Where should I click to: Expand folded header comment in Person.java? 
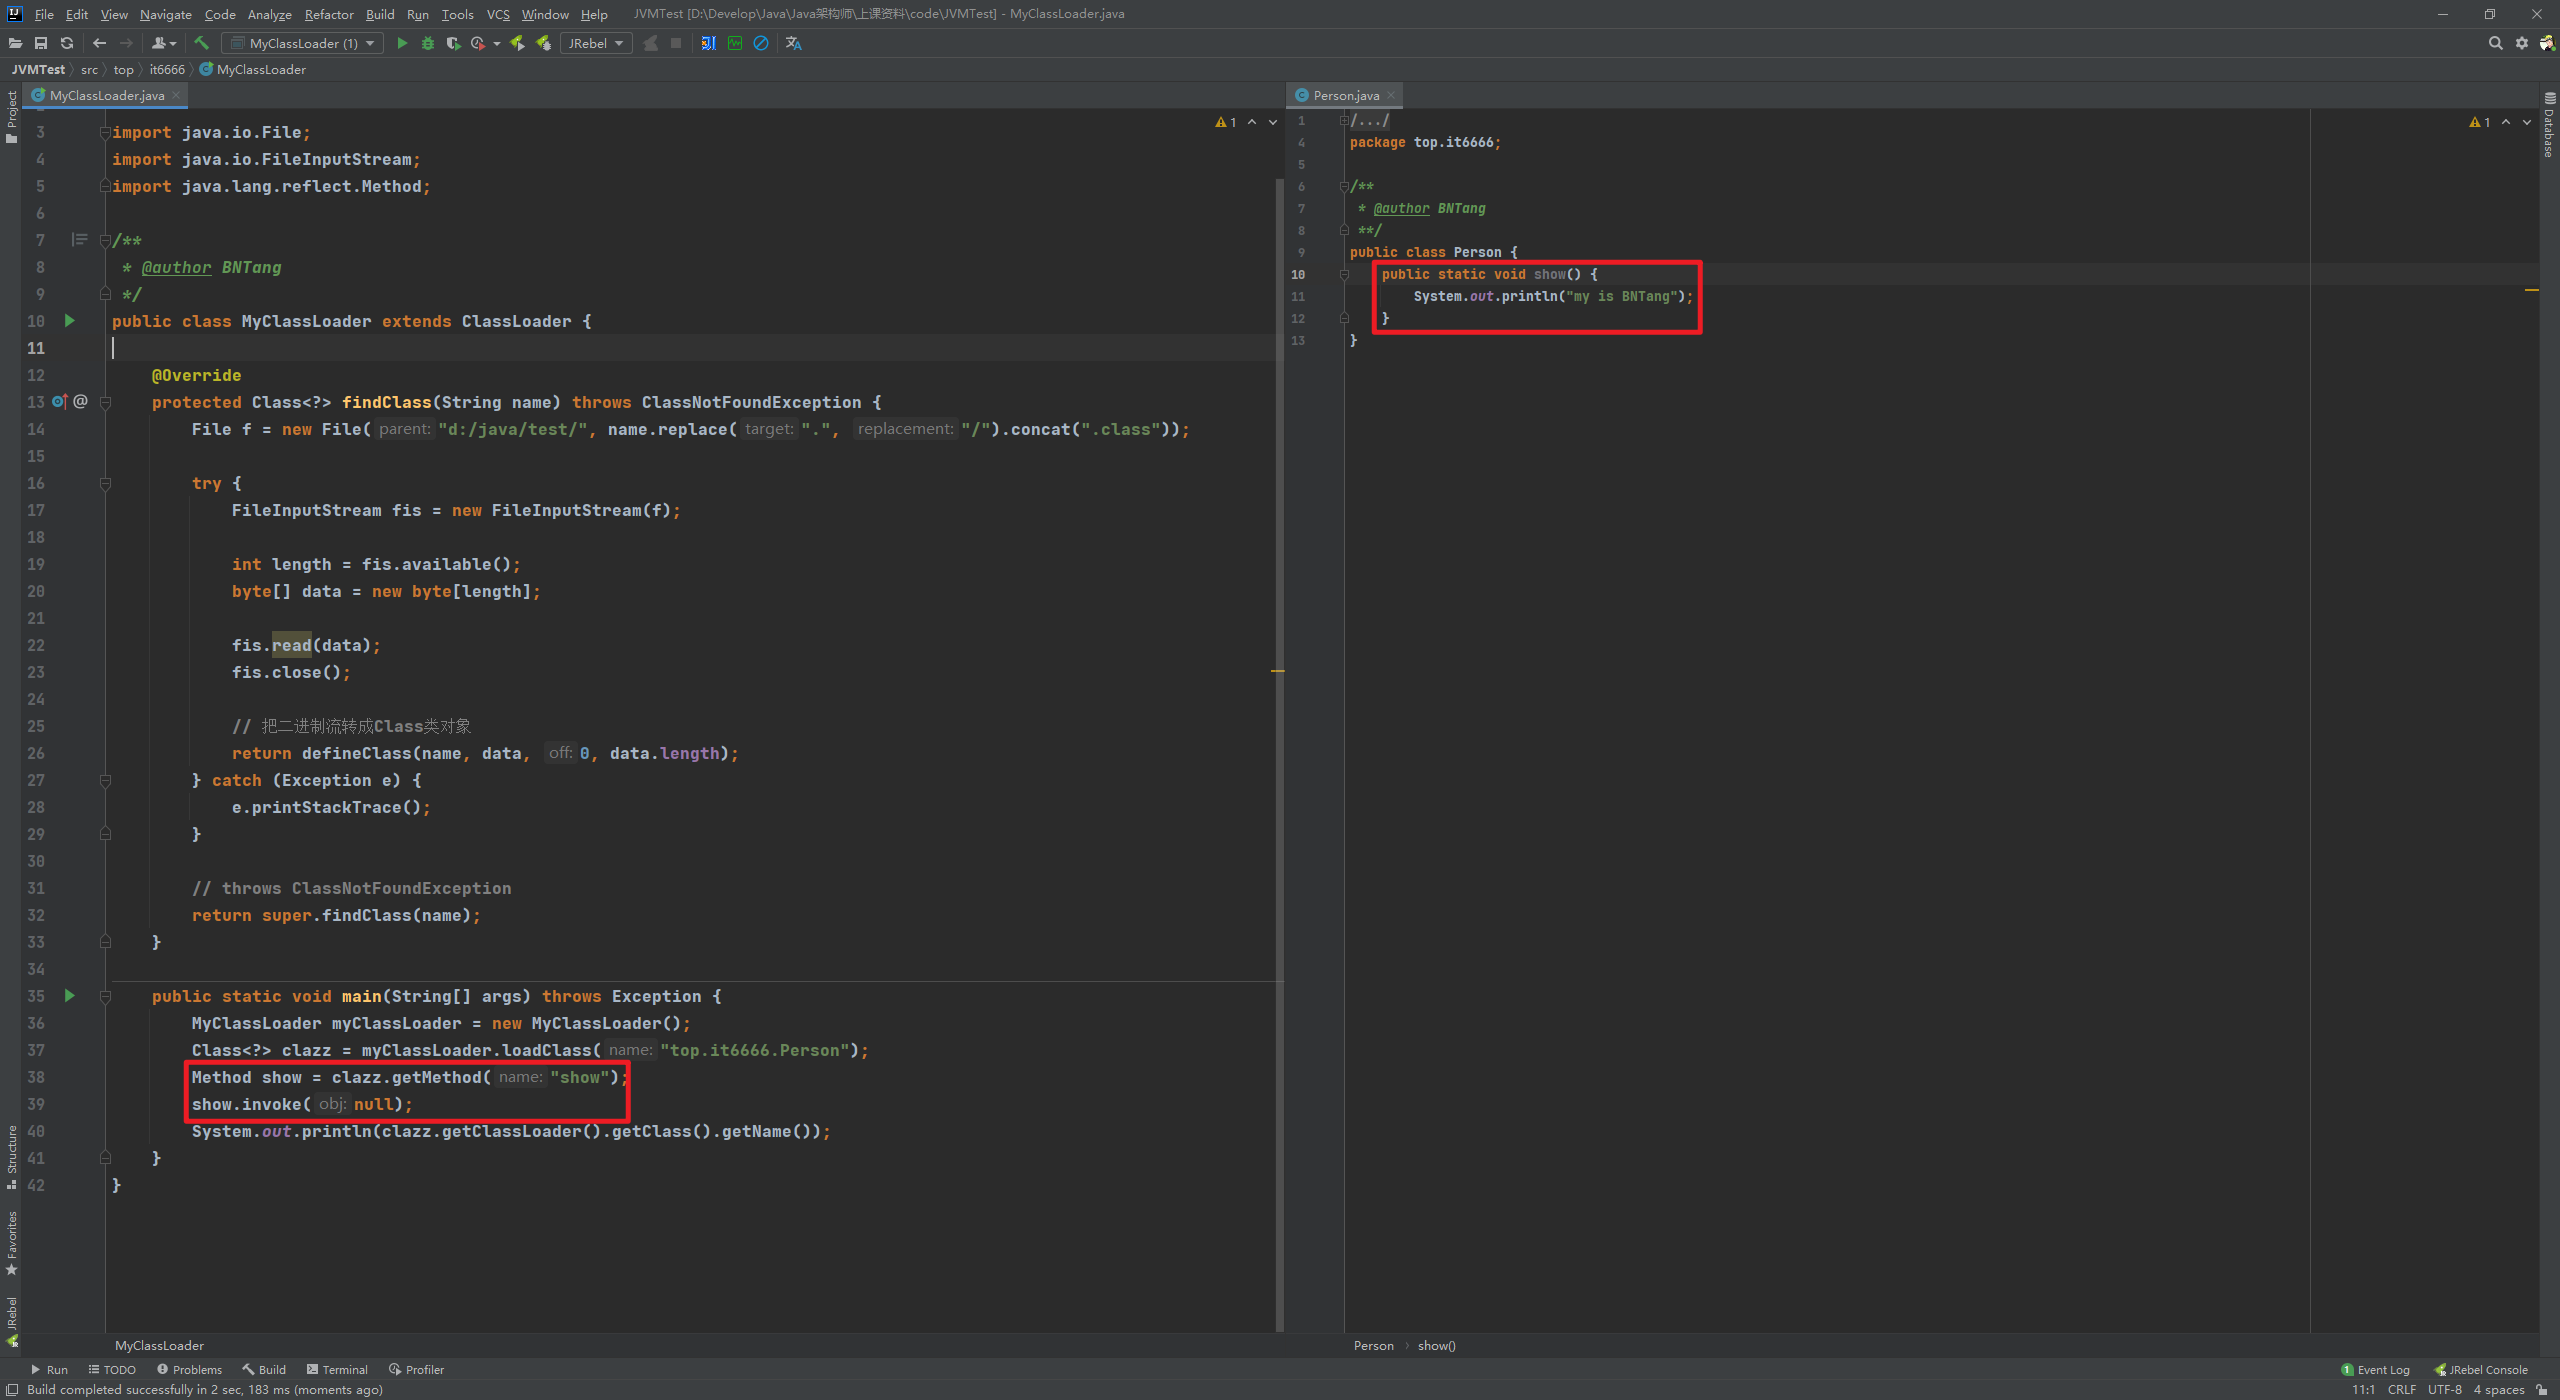coord(1344,121)
